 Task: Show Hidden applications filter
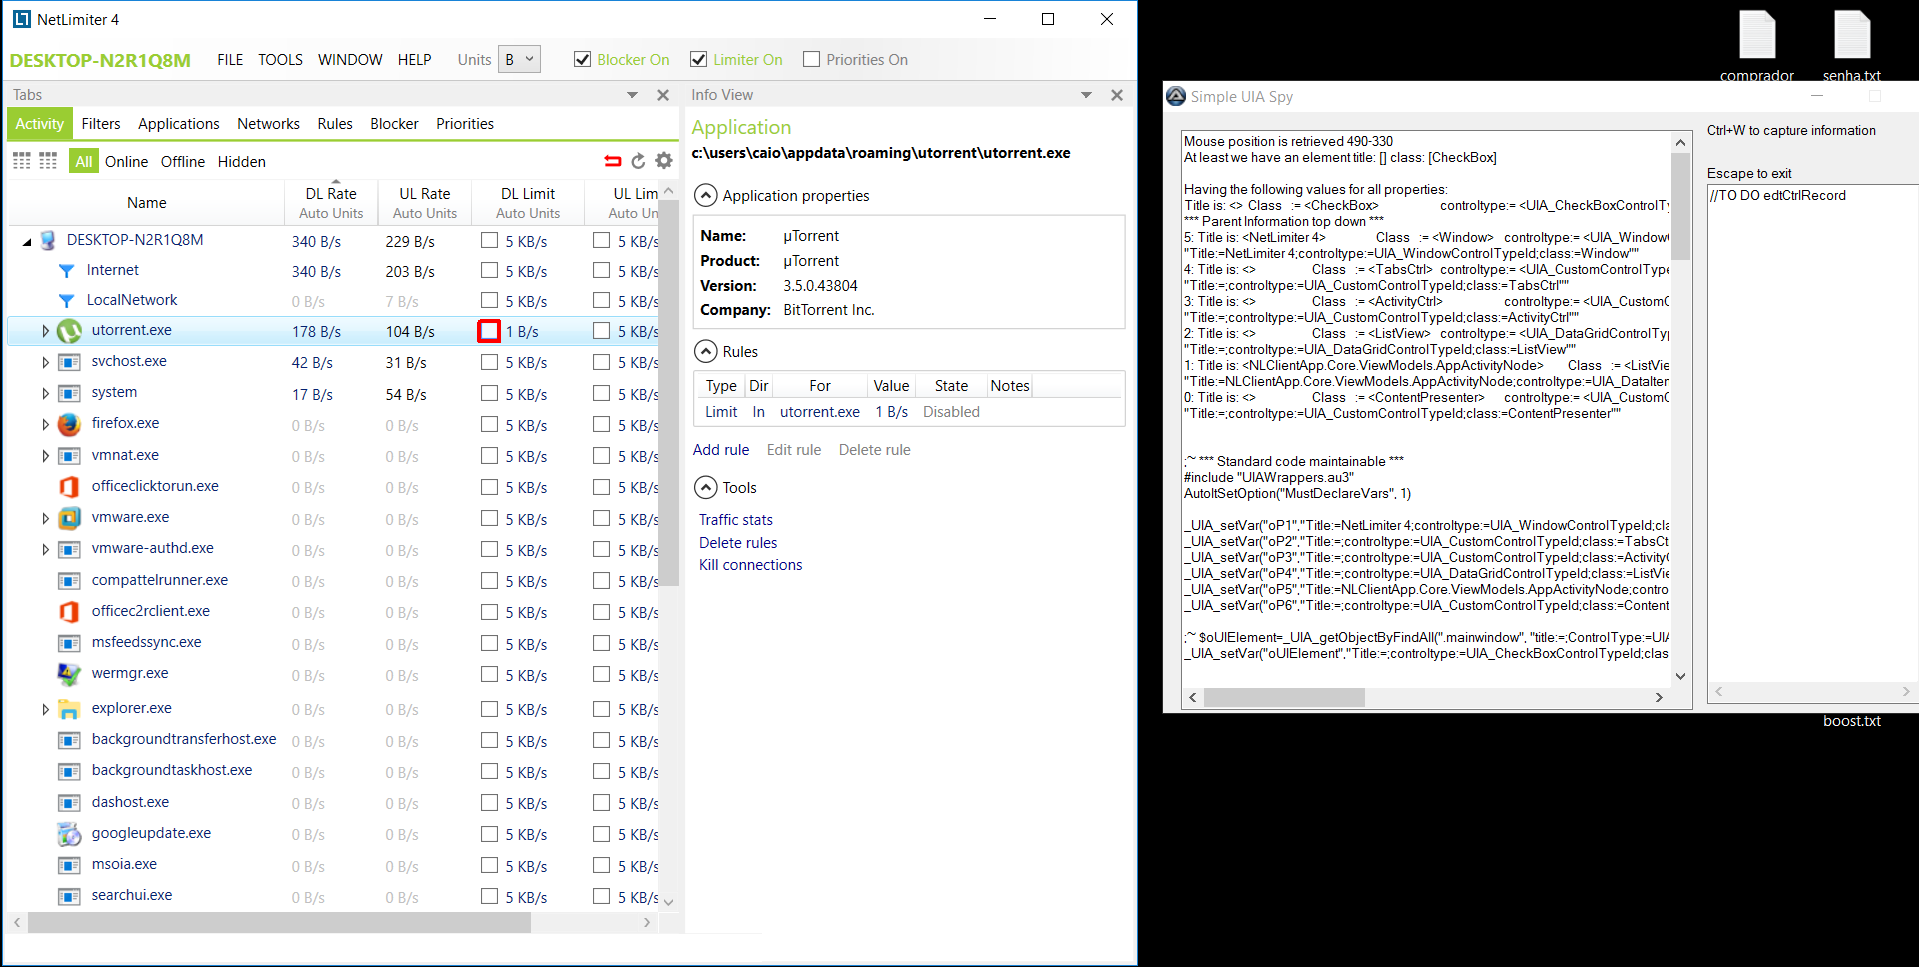coord(242,161)
